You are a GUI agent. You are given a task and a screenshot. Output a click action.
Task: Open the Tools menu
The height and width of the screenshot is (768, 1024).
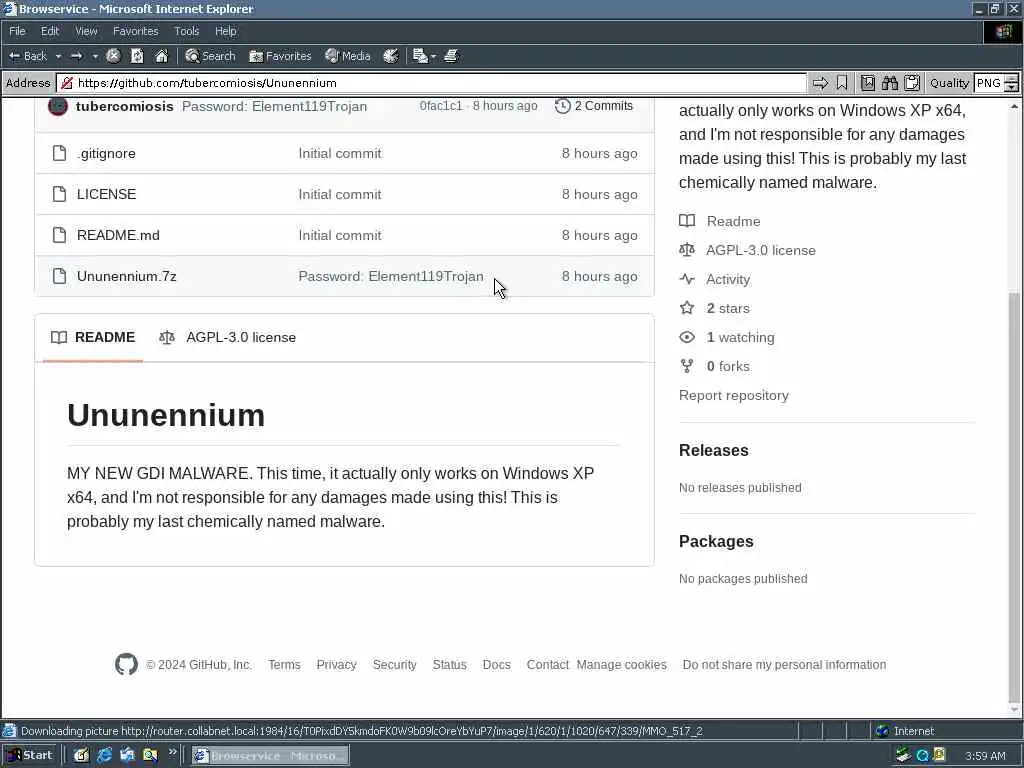click(186, 31)
